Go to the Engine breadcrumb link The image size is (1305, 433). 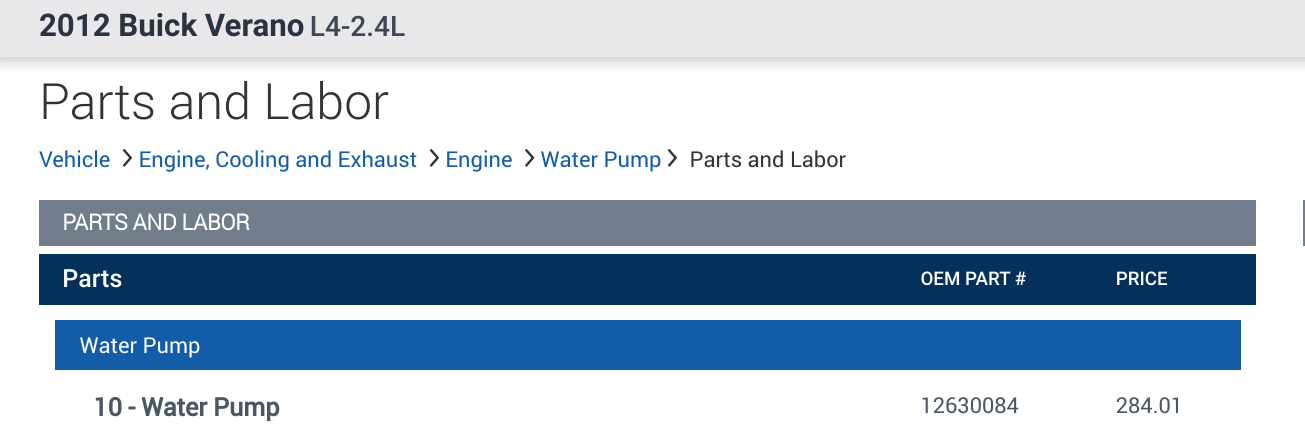(478, 160)
